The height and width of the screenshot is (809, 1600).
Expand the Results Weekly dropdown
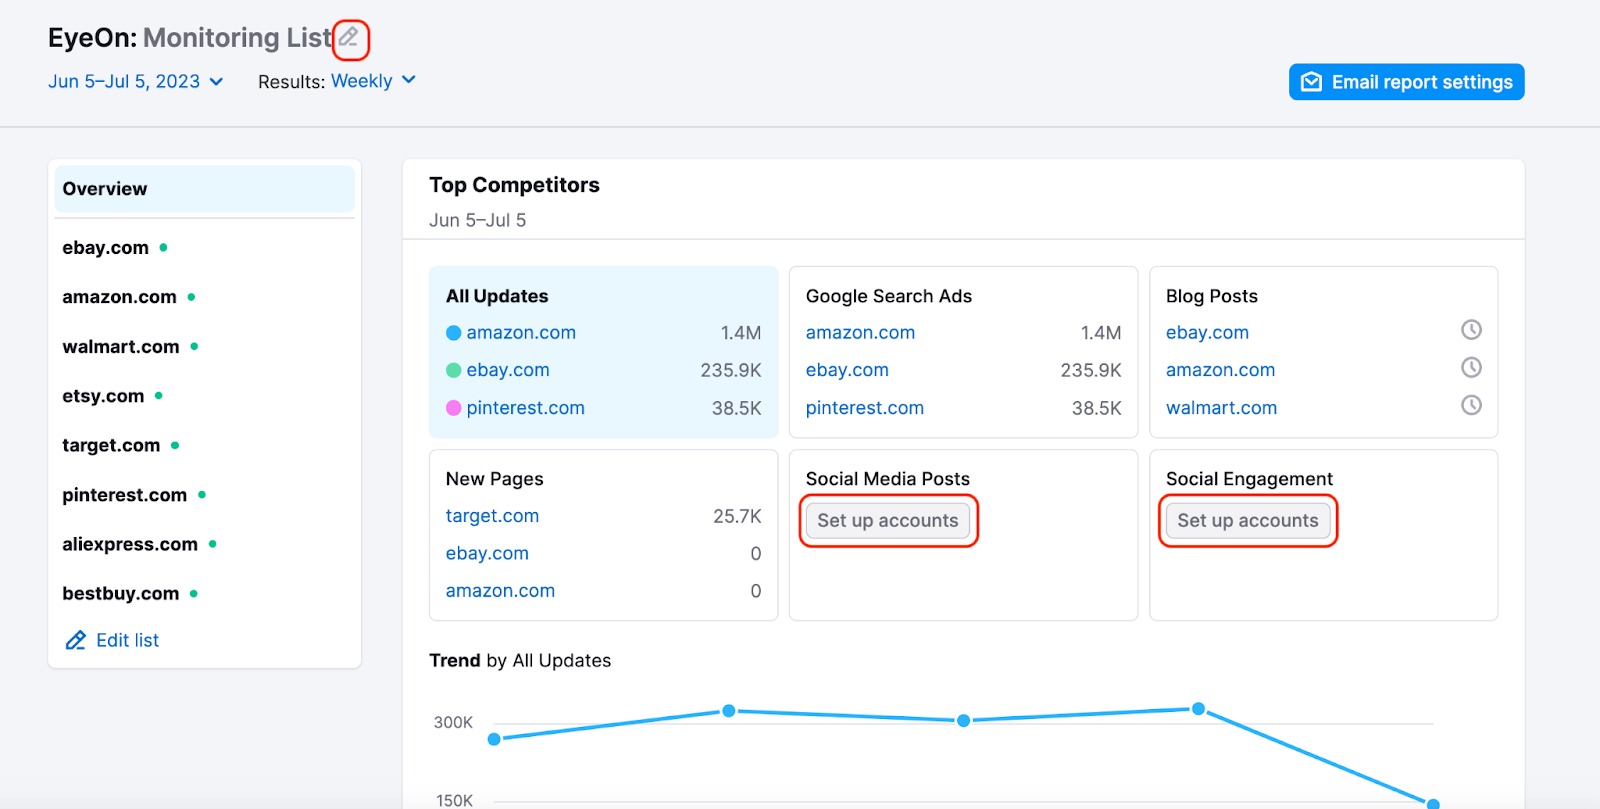point(373,81)
